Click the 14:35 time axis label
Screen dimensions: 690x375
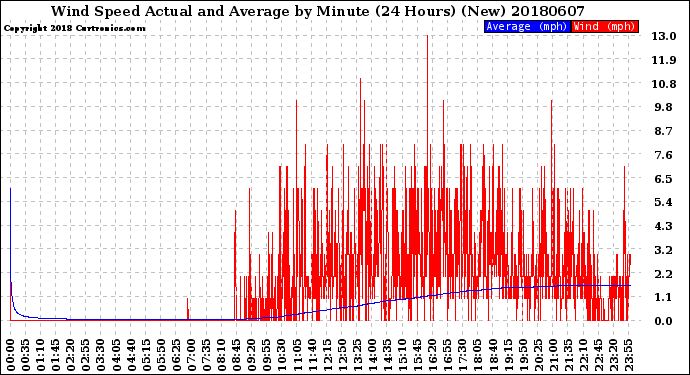(x=388, y=355)
